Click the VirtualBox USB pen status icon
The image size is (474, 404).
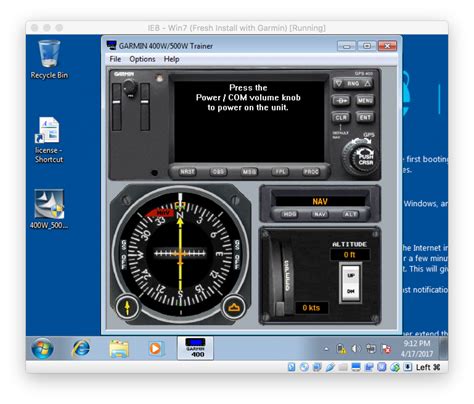pos(330,367)
